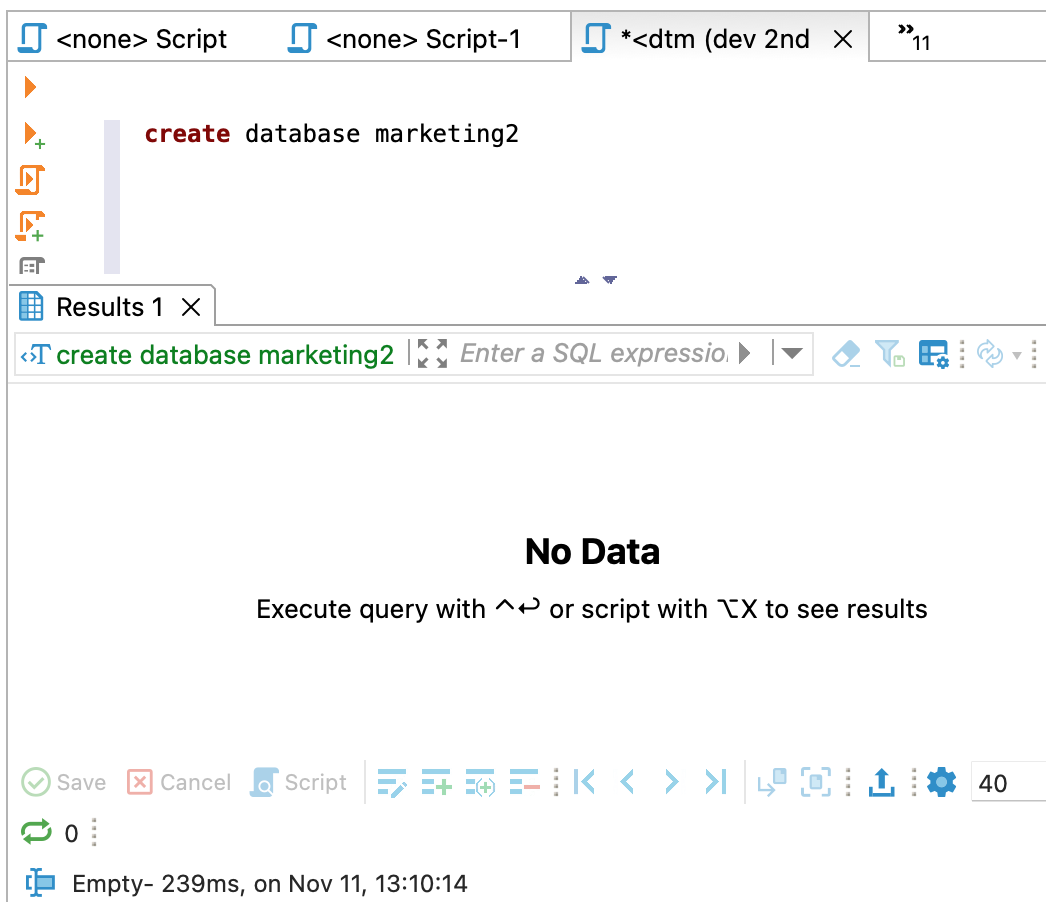Click the Cancel button
This screenshot has width=1046, height=902.
[x=179, y=782]
